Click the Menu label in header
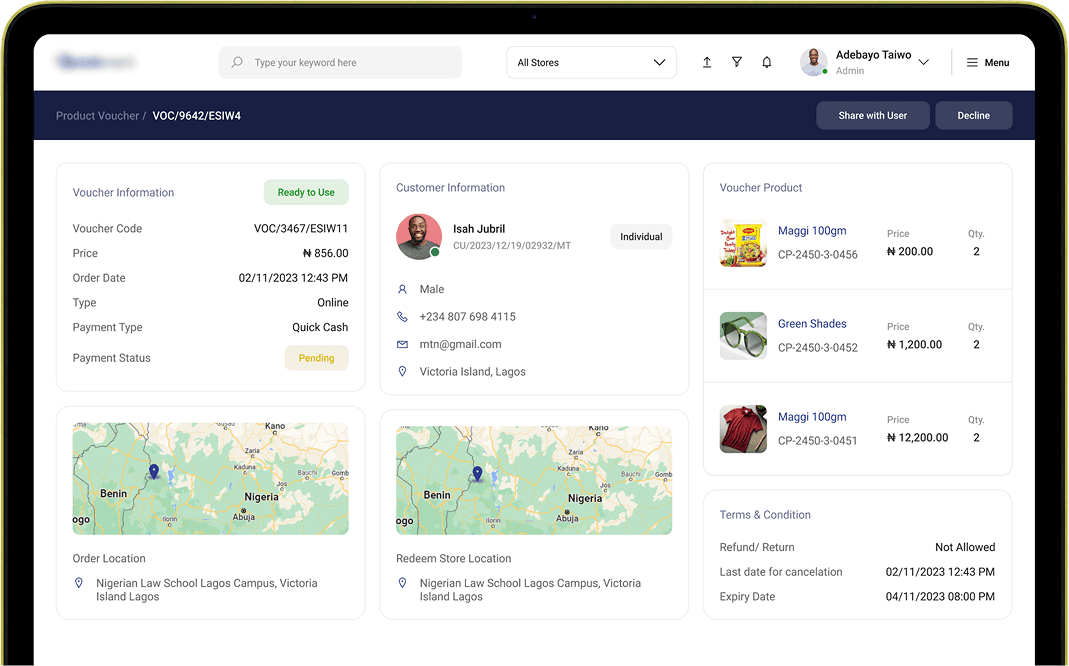Image resolution: width=1069 pixels, height=666 pixels. [997, 62]
